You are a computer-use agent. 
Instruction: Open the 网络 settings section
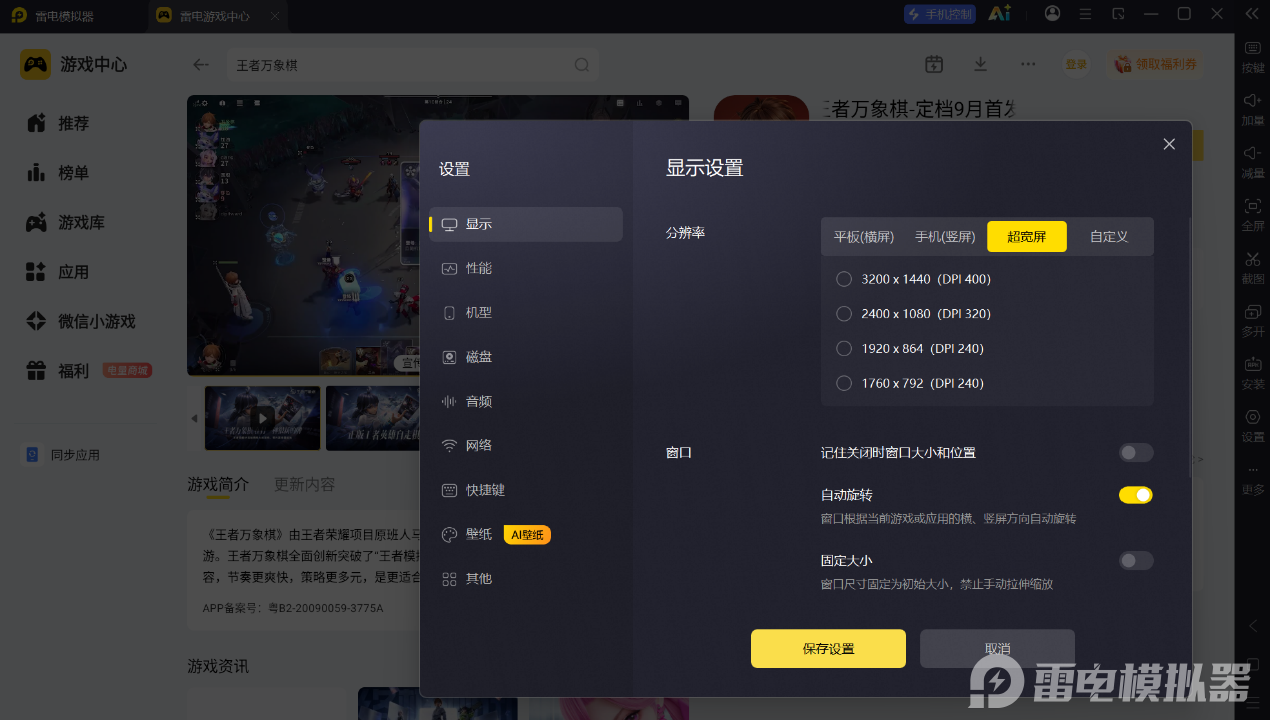coord(526,445)
